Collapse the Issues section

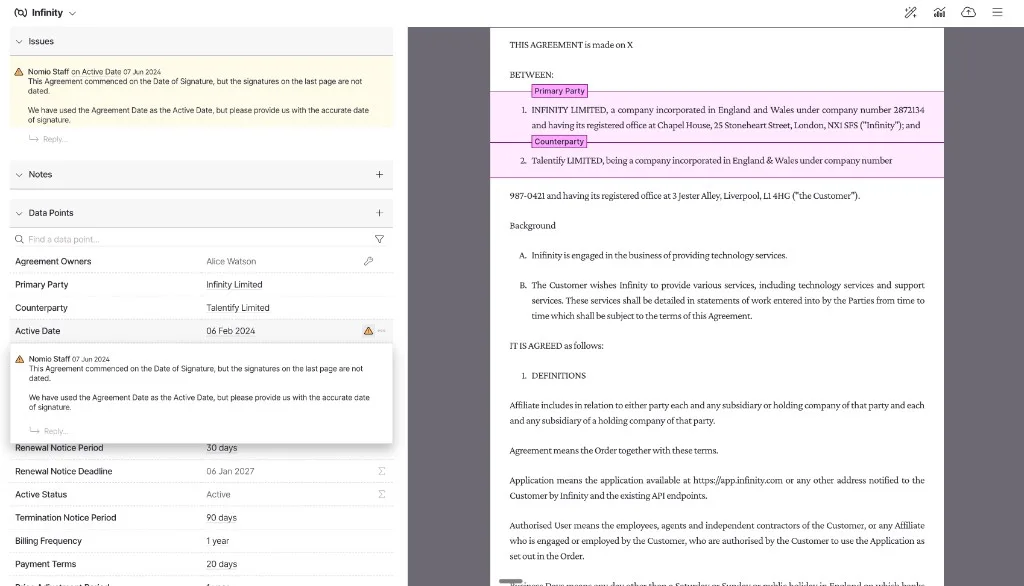pos(19,41)
